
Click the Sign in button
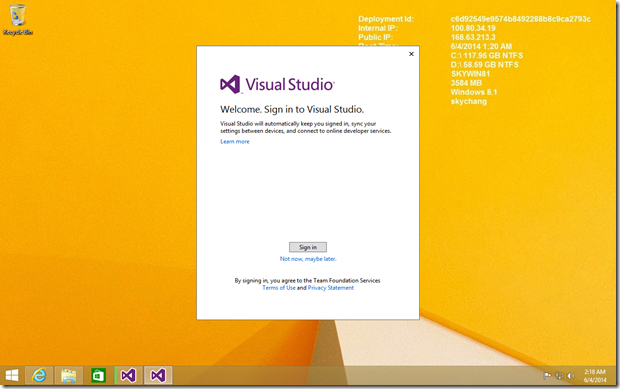(308, 247)
